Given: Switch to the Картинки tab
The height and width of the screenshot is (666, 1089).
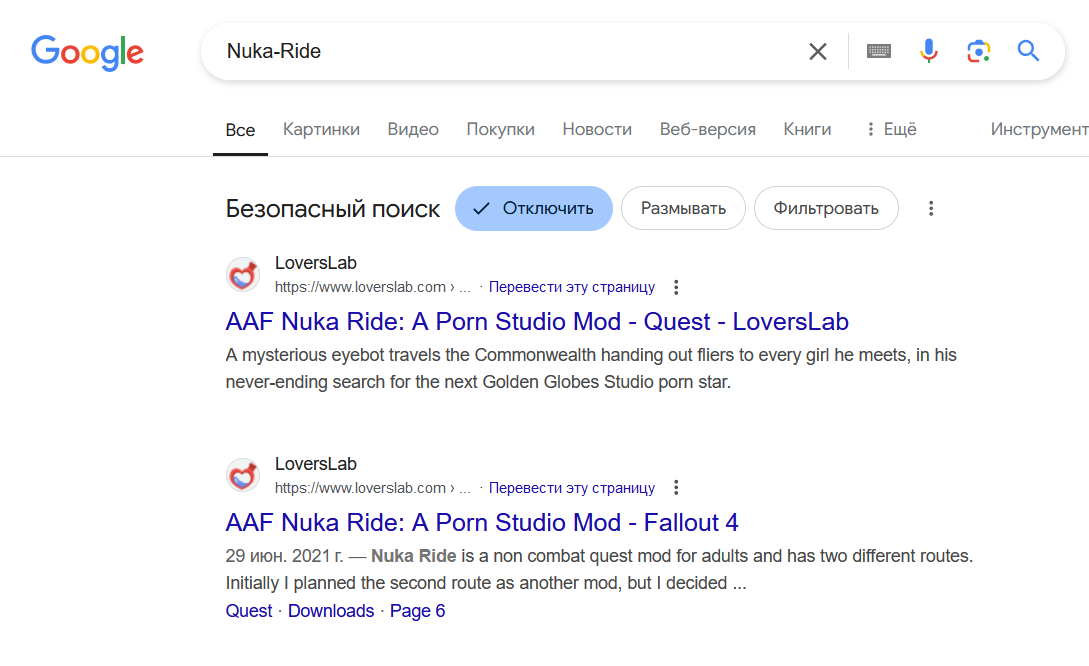Looking at the screenshot, I should (321, 129).
